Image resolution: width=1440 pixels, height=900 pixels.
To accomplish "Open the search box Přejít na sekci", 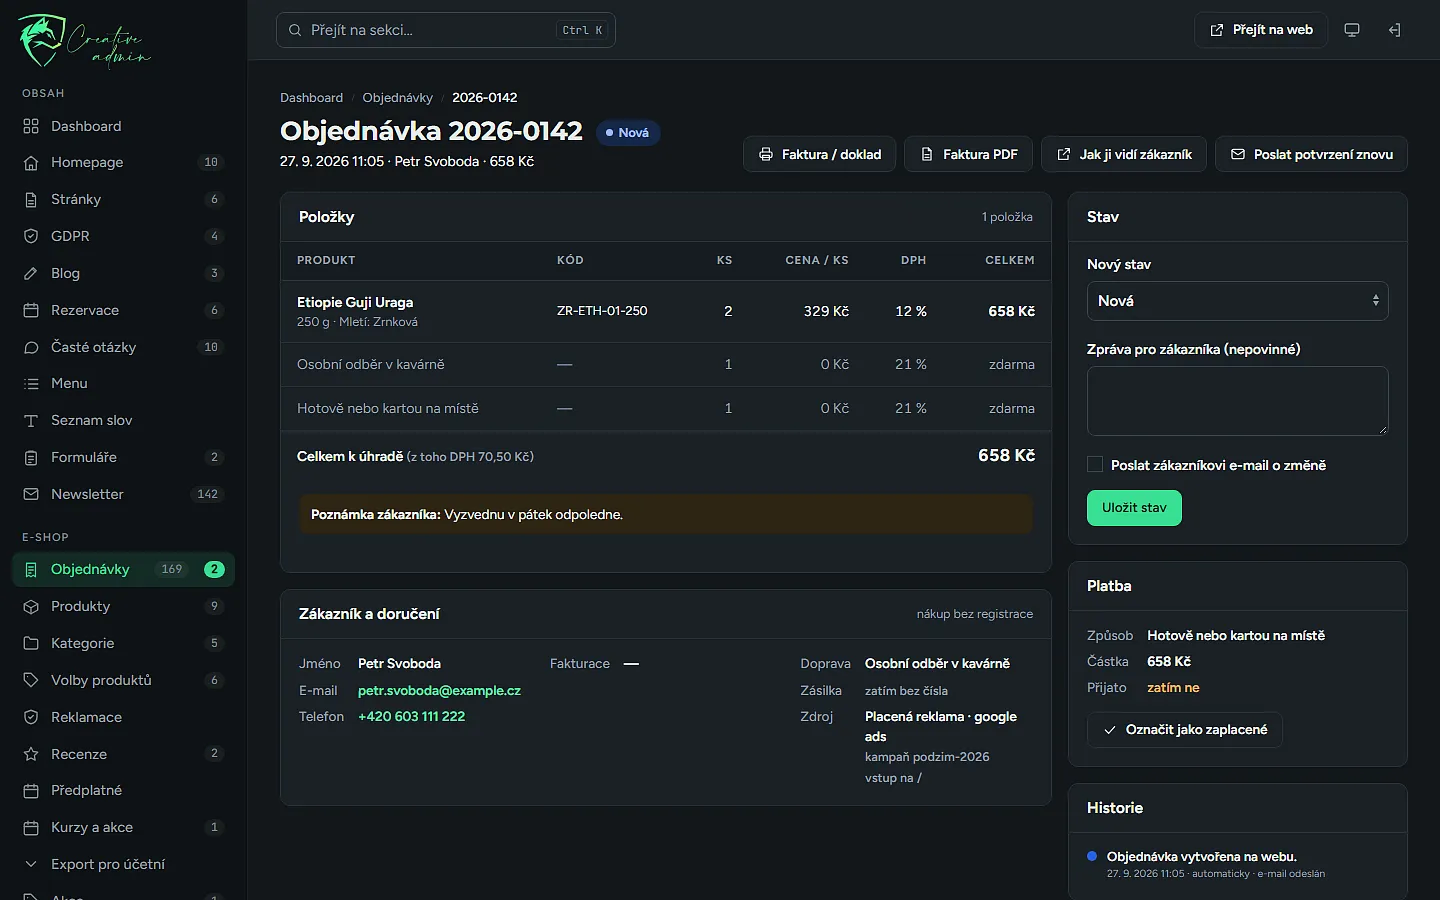I will (x=446, y=30).
